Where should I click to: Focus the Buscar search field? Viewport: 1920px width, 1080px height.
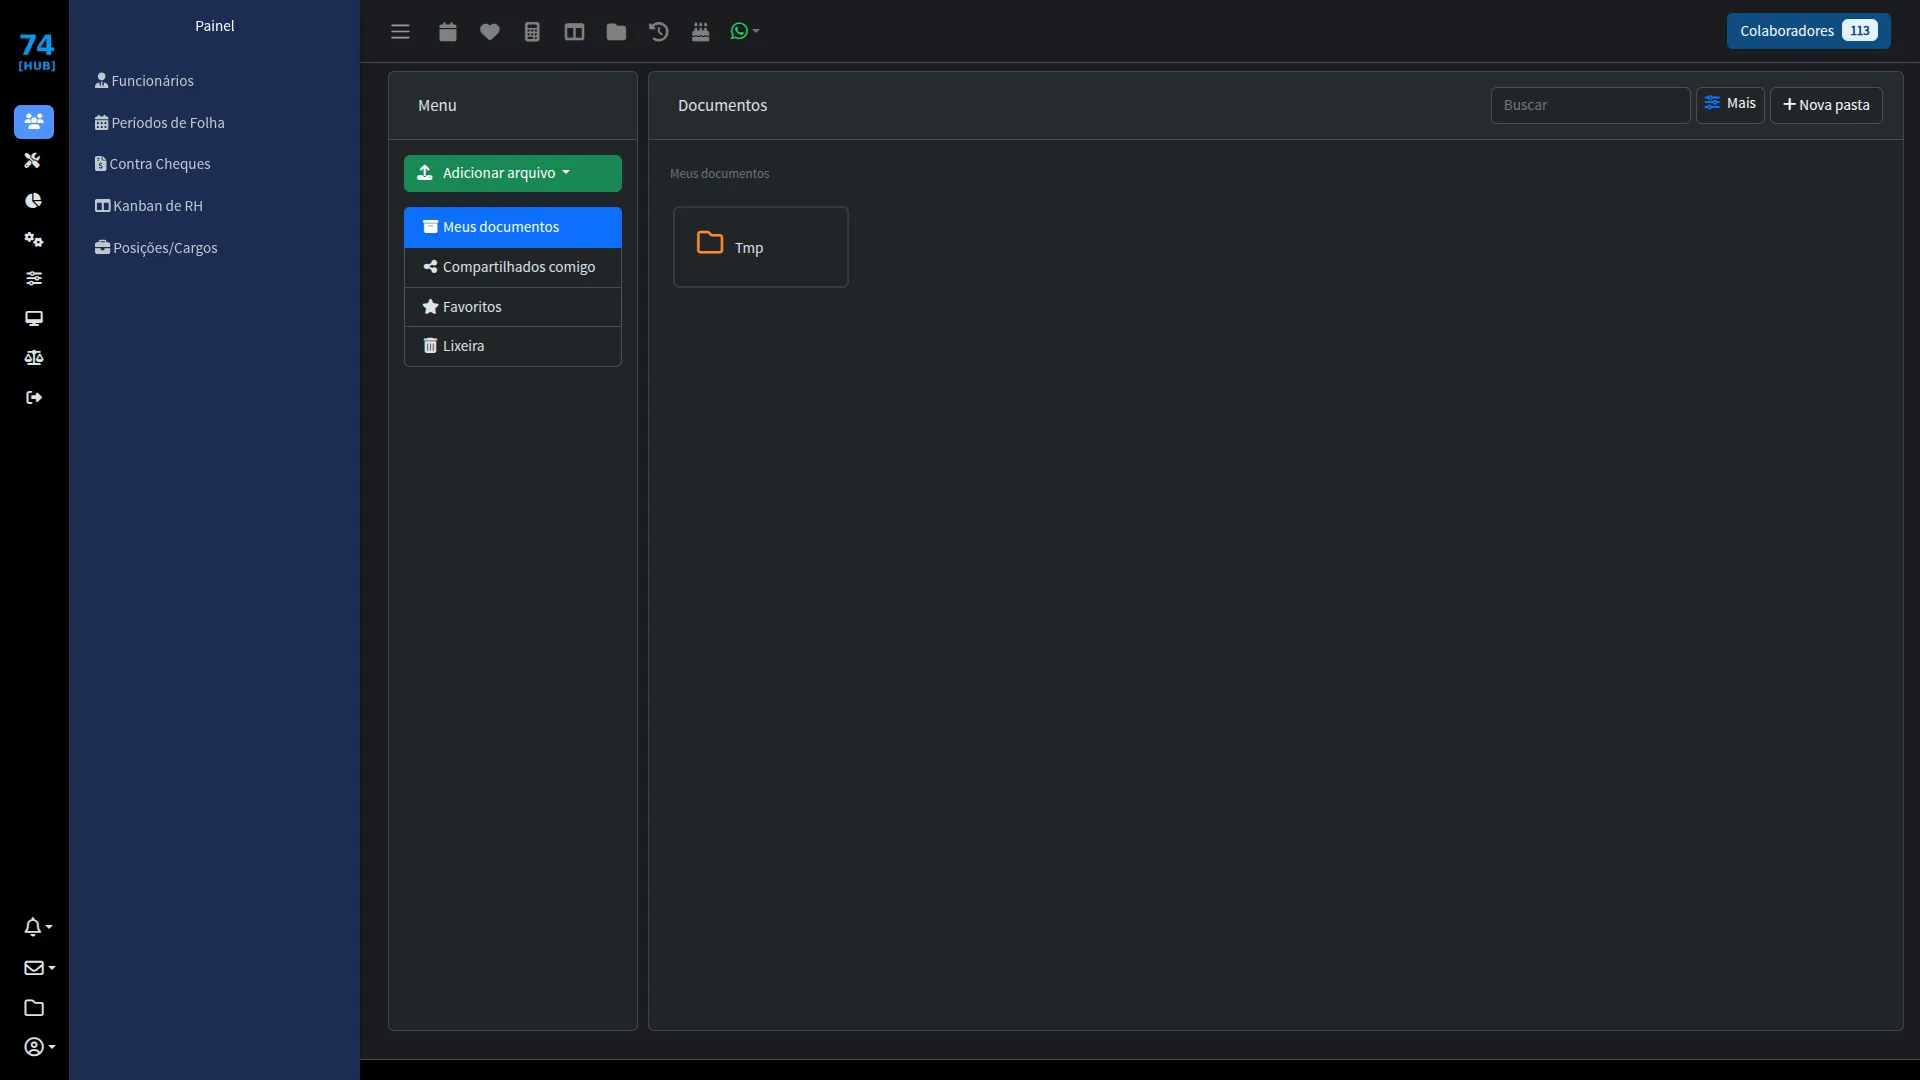(1590, 105)
